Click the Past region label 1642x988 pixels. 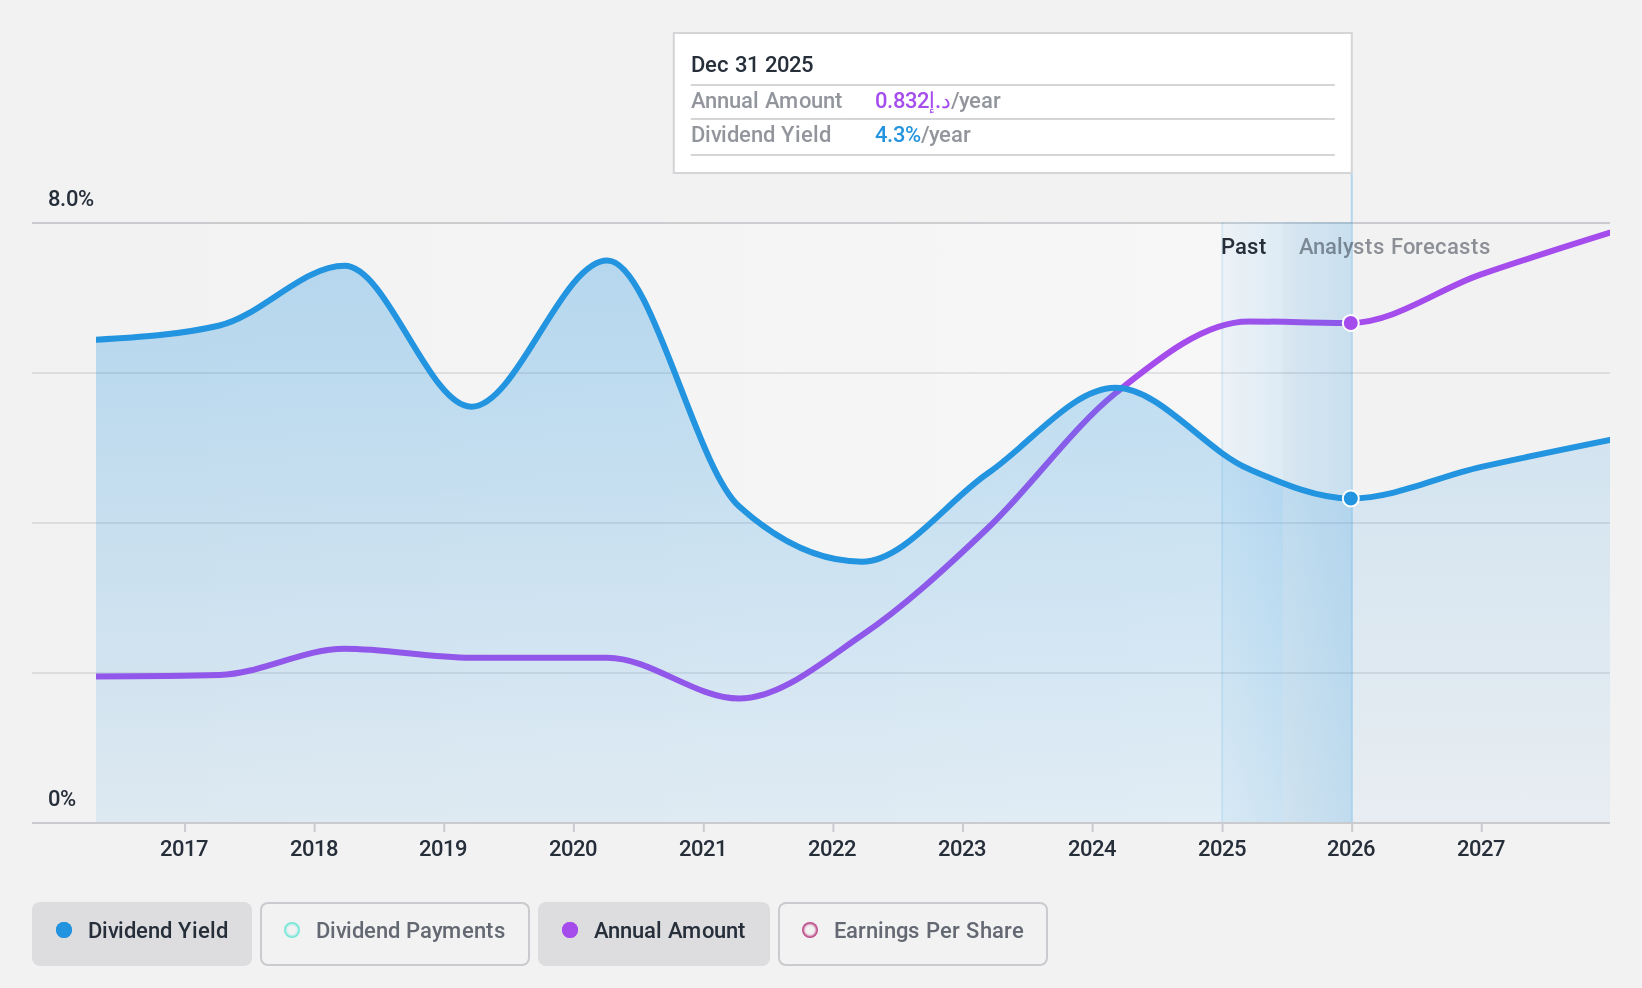[1243, 247]
